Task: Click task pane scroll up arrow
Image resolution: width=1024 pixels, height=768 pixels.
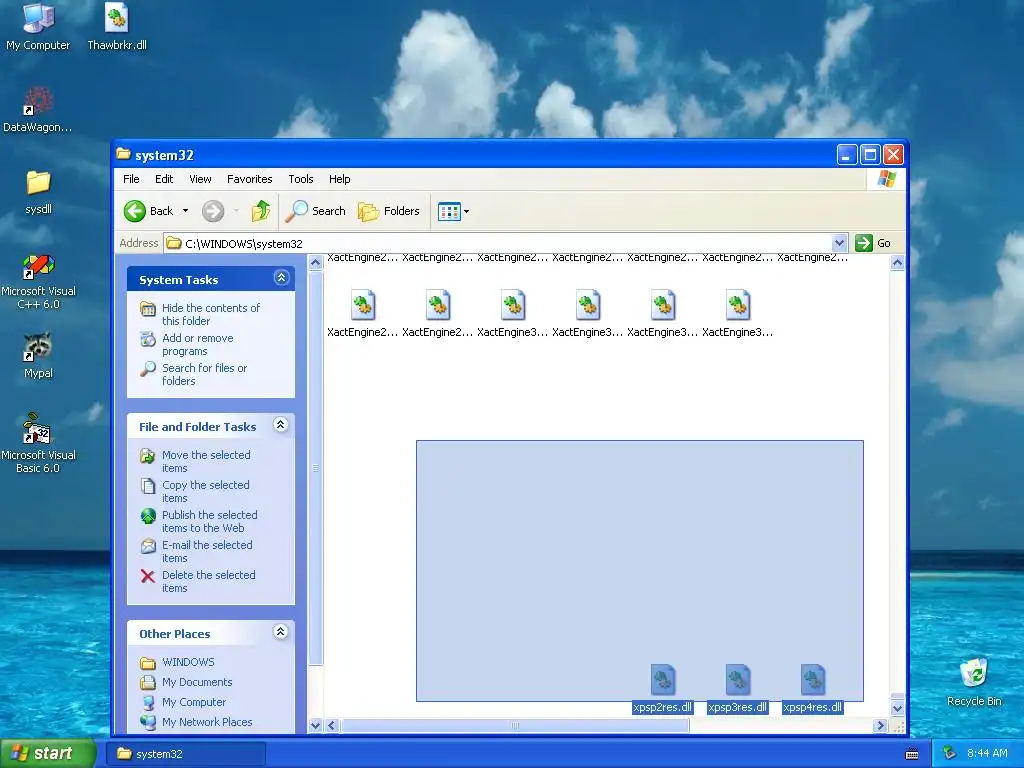Action: point(315,263)
